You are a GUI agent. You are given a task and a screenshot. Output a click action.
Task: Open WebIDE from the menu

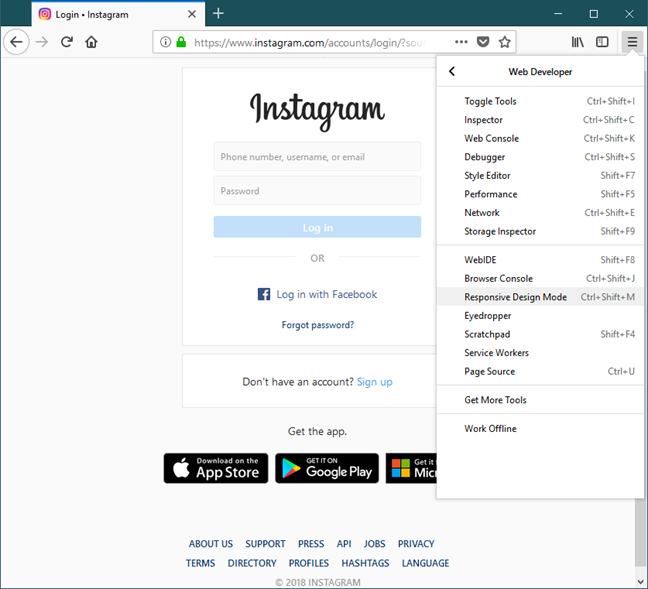540,260
